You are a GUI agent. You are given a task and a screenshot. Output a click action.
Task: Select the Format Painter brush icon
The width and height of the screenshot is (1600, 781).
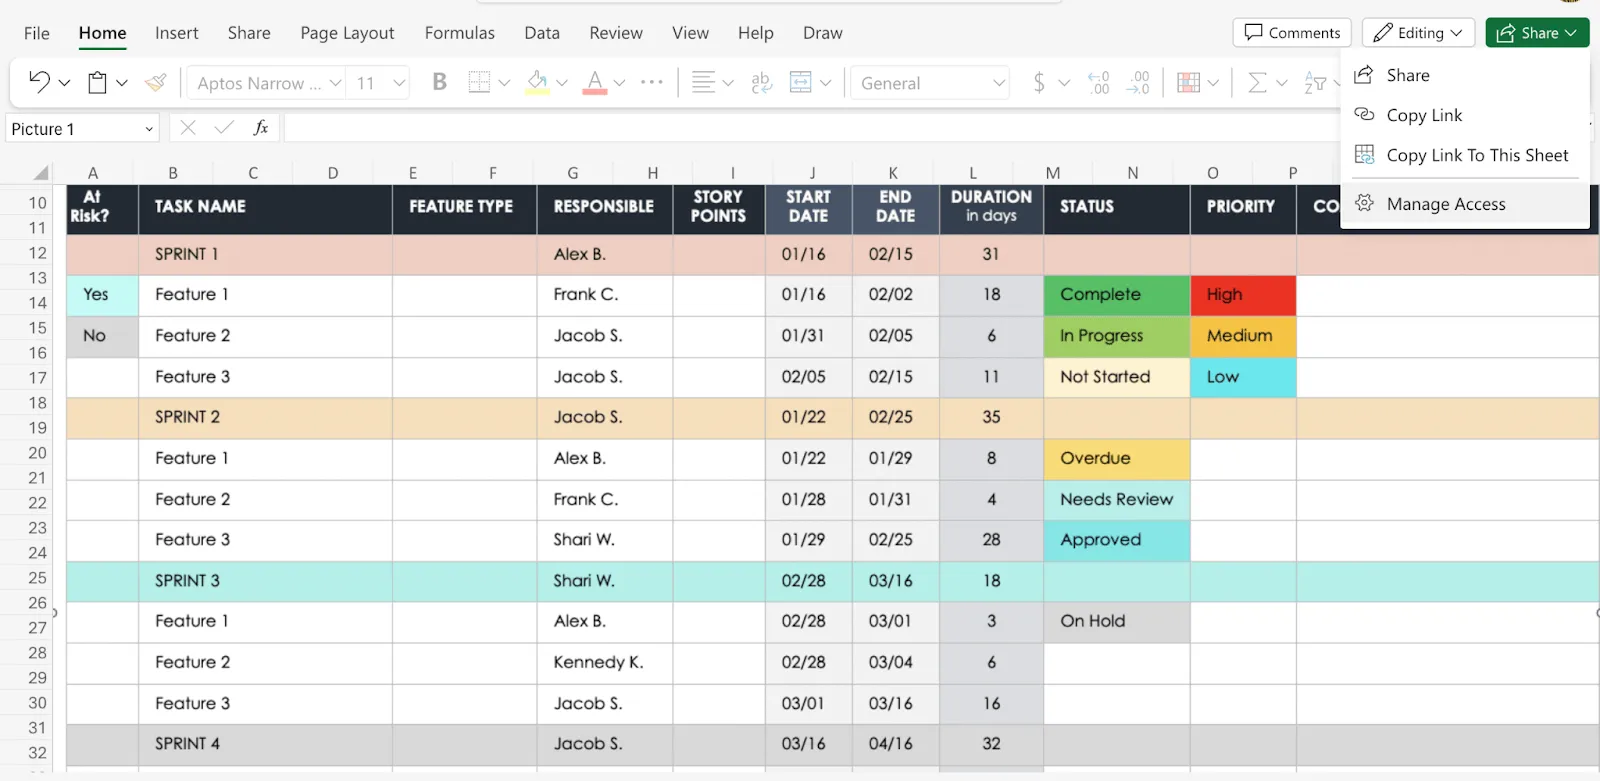(155, 83)
